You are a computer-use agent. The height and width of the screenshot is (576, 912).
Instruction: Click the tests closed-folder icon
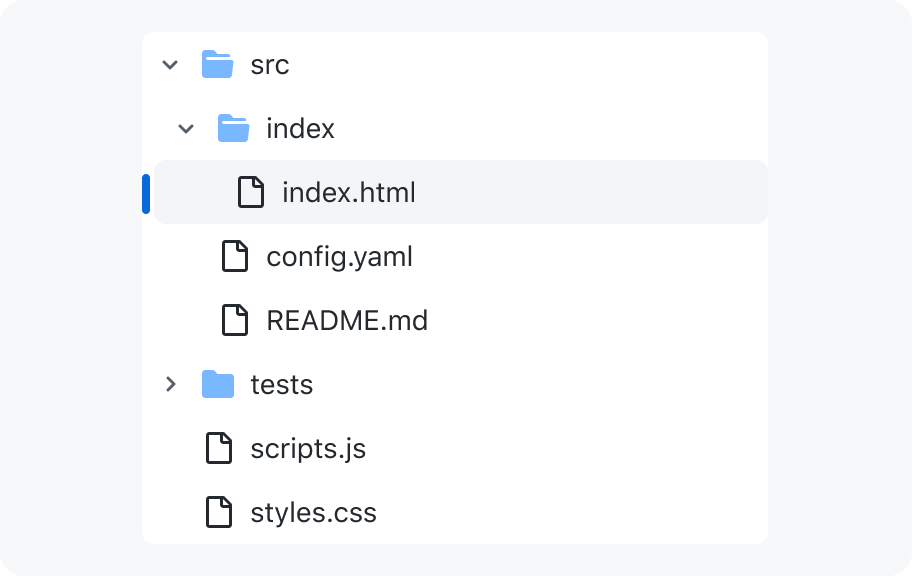point(218,384)
